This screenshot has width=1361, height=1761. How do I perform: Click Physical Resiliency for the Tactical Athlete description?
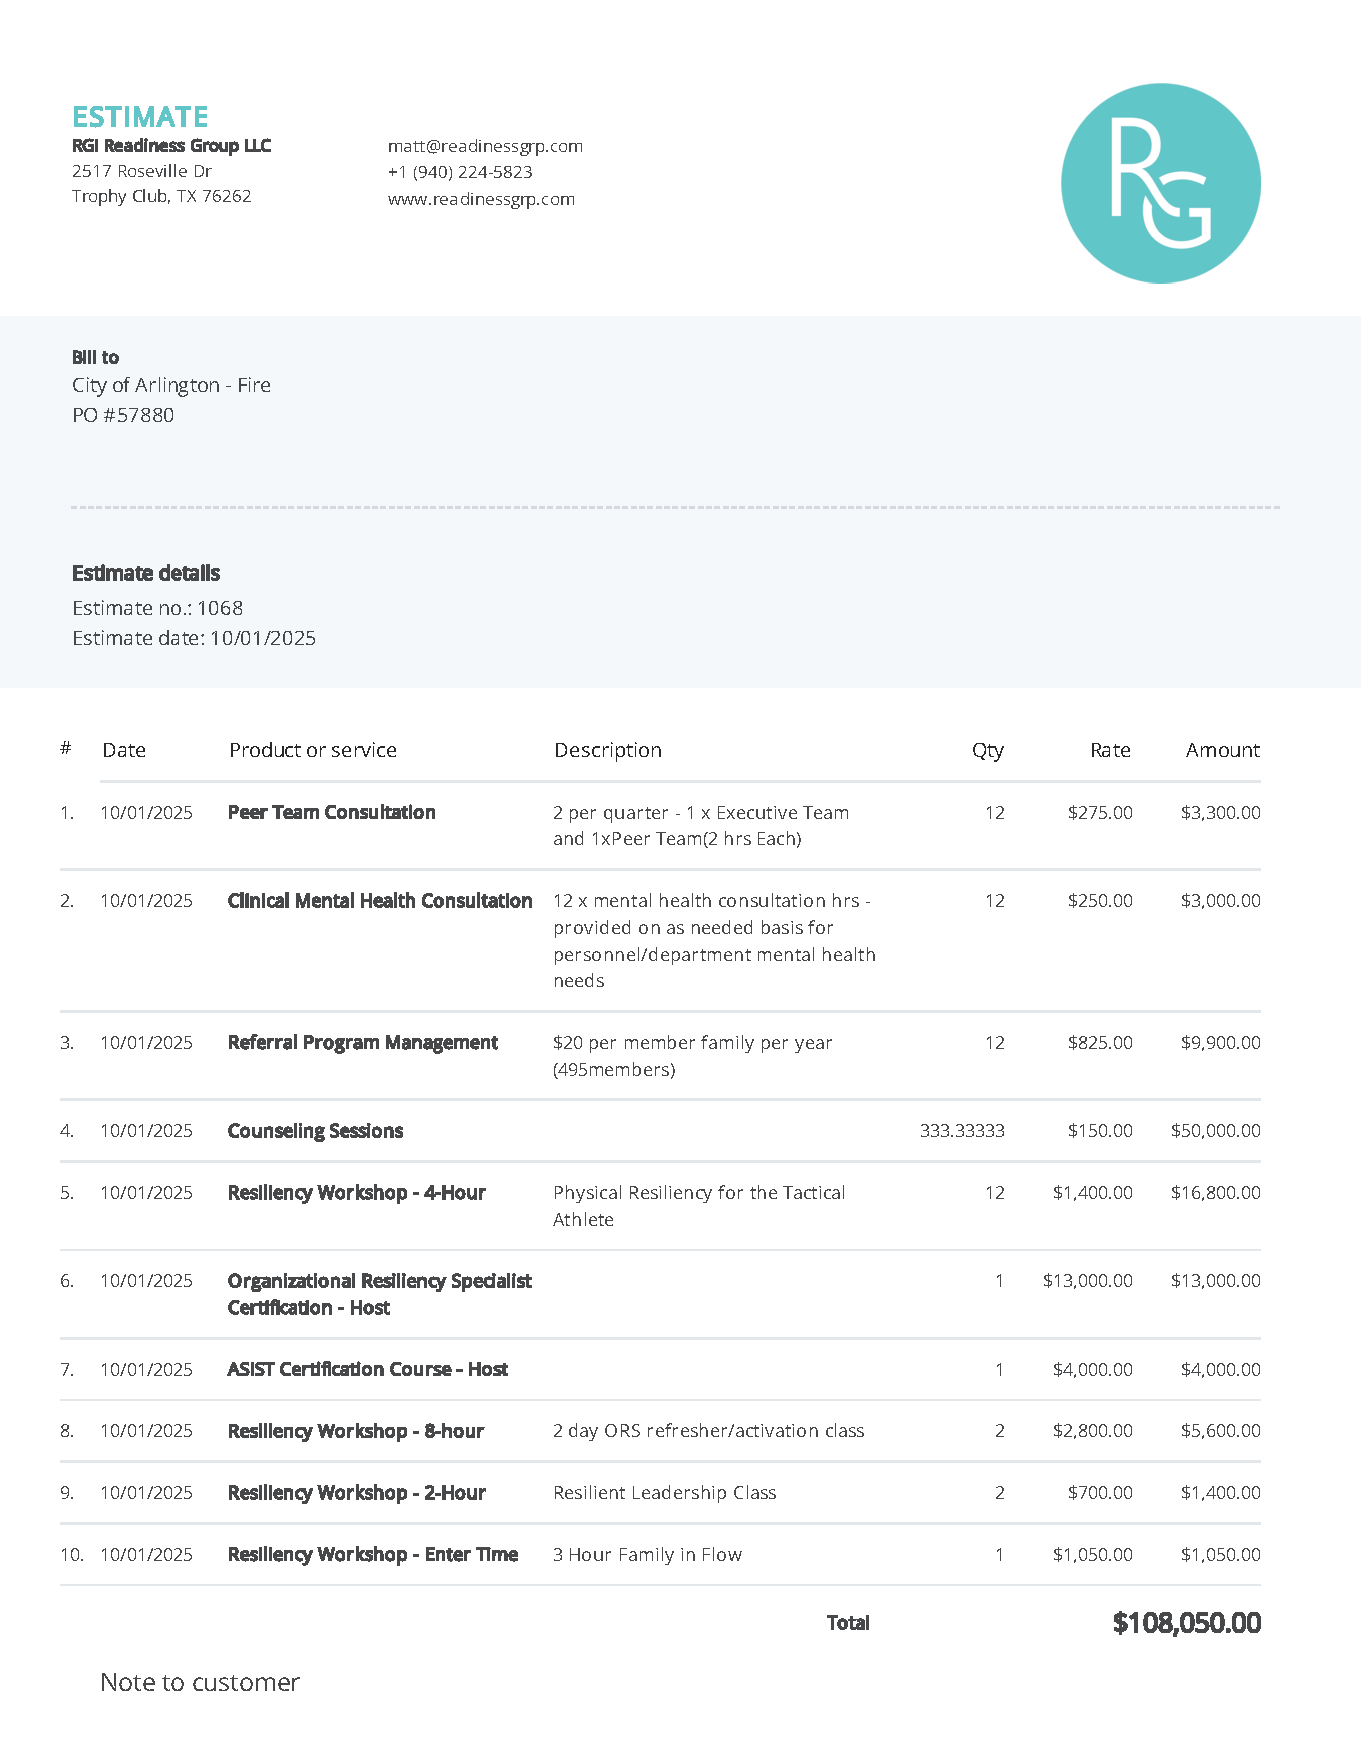[x=699, y=1206]
